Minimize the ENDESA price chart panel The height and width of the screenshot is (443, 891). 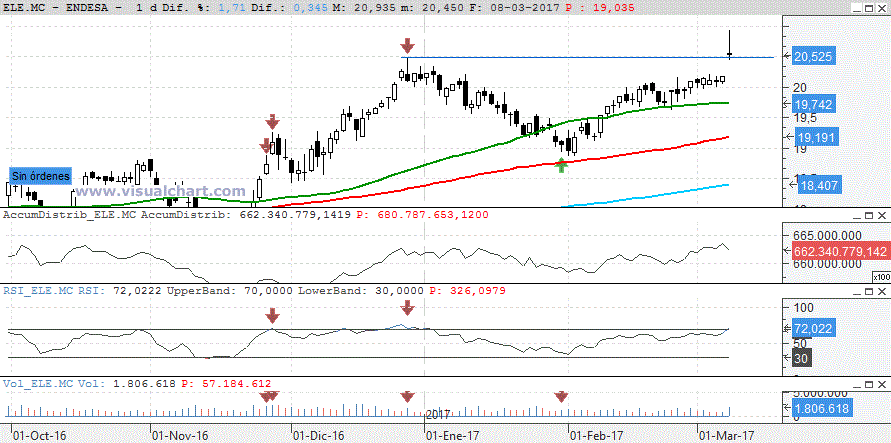(x=856, y=9)
